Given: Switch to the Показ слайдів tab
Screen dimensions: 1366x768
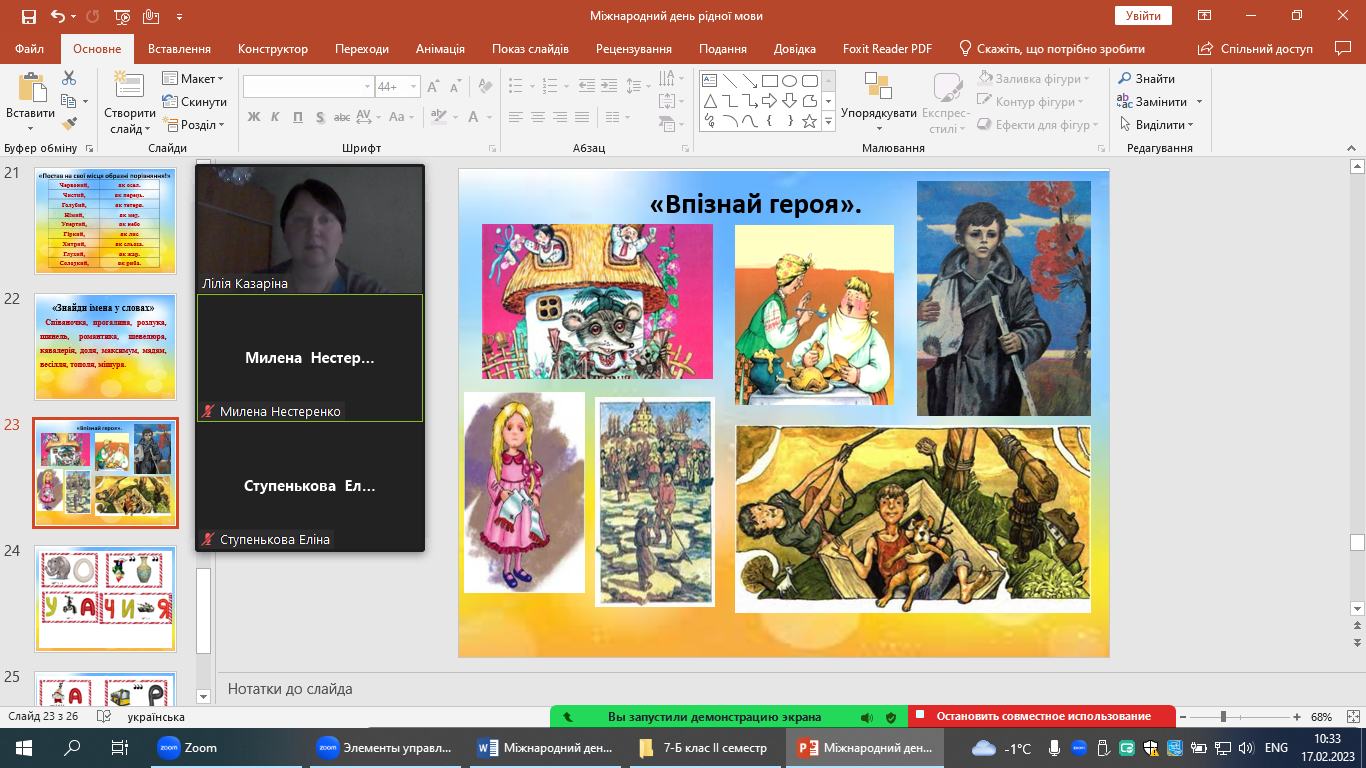Looking at the screenshot, I should [530, 49].
